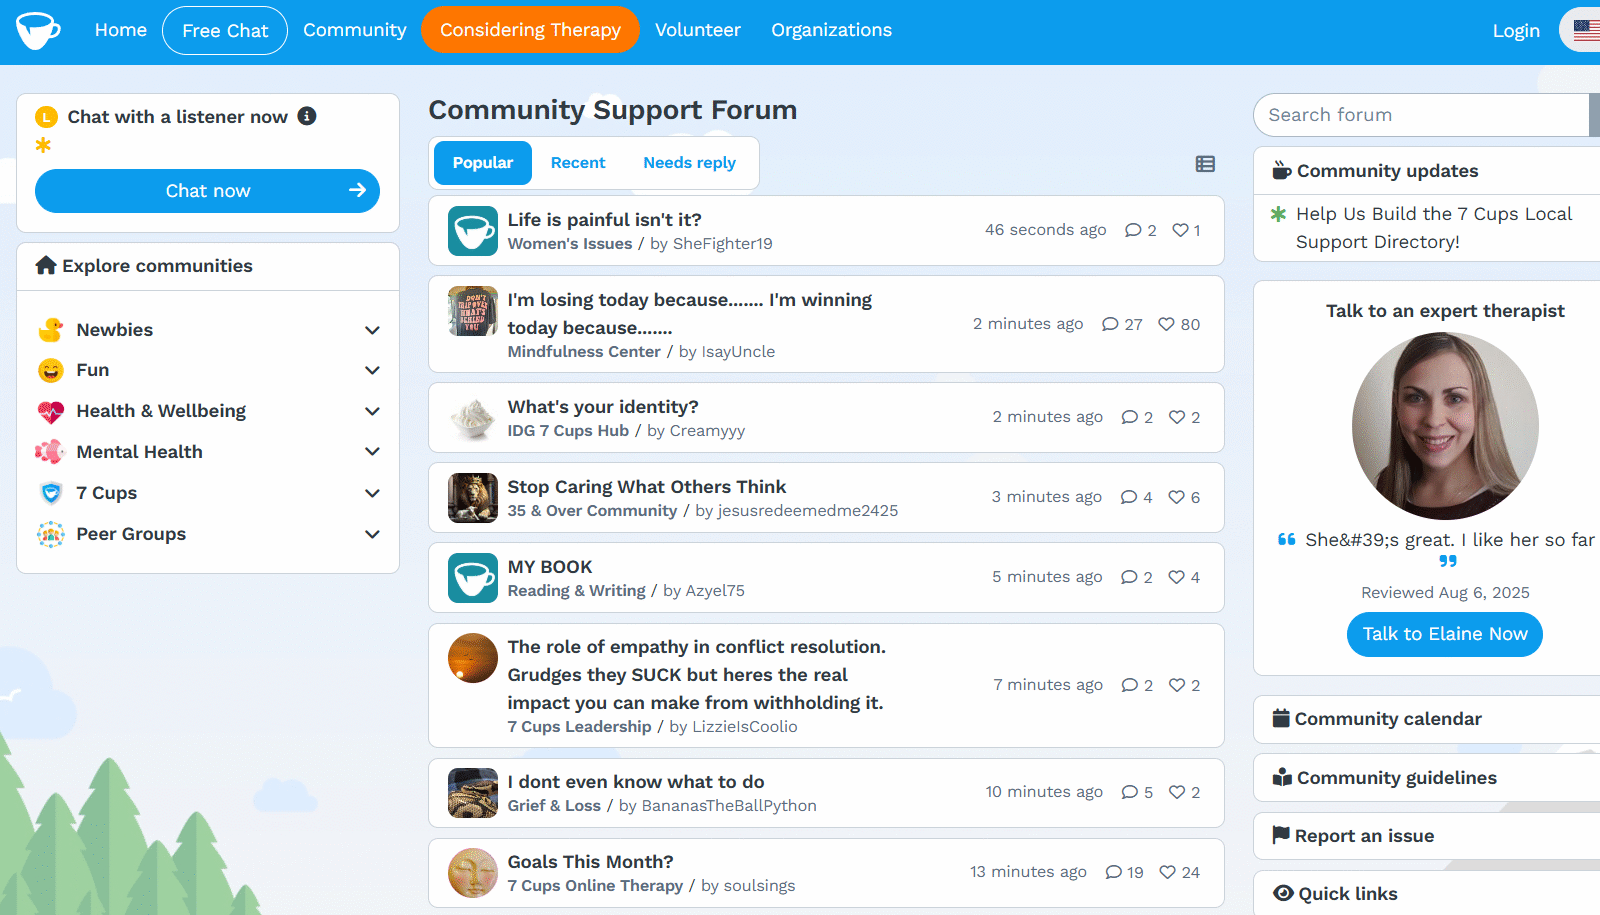Click the Login link
Screen dimensions: 1600x915
click(1516, 31)
